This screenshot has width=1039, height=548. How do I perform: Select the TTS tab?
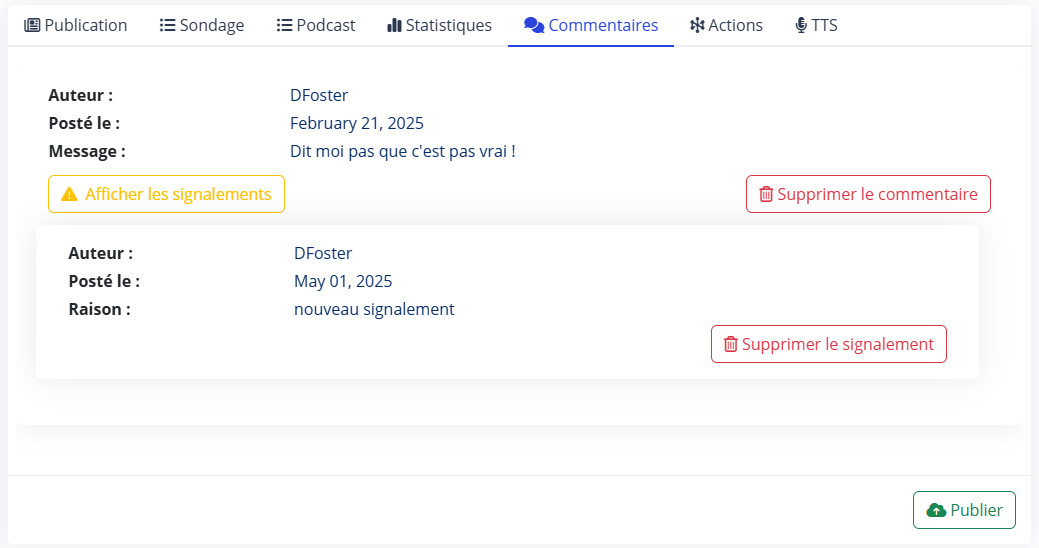pyautogui.click(x=816, y=25)
